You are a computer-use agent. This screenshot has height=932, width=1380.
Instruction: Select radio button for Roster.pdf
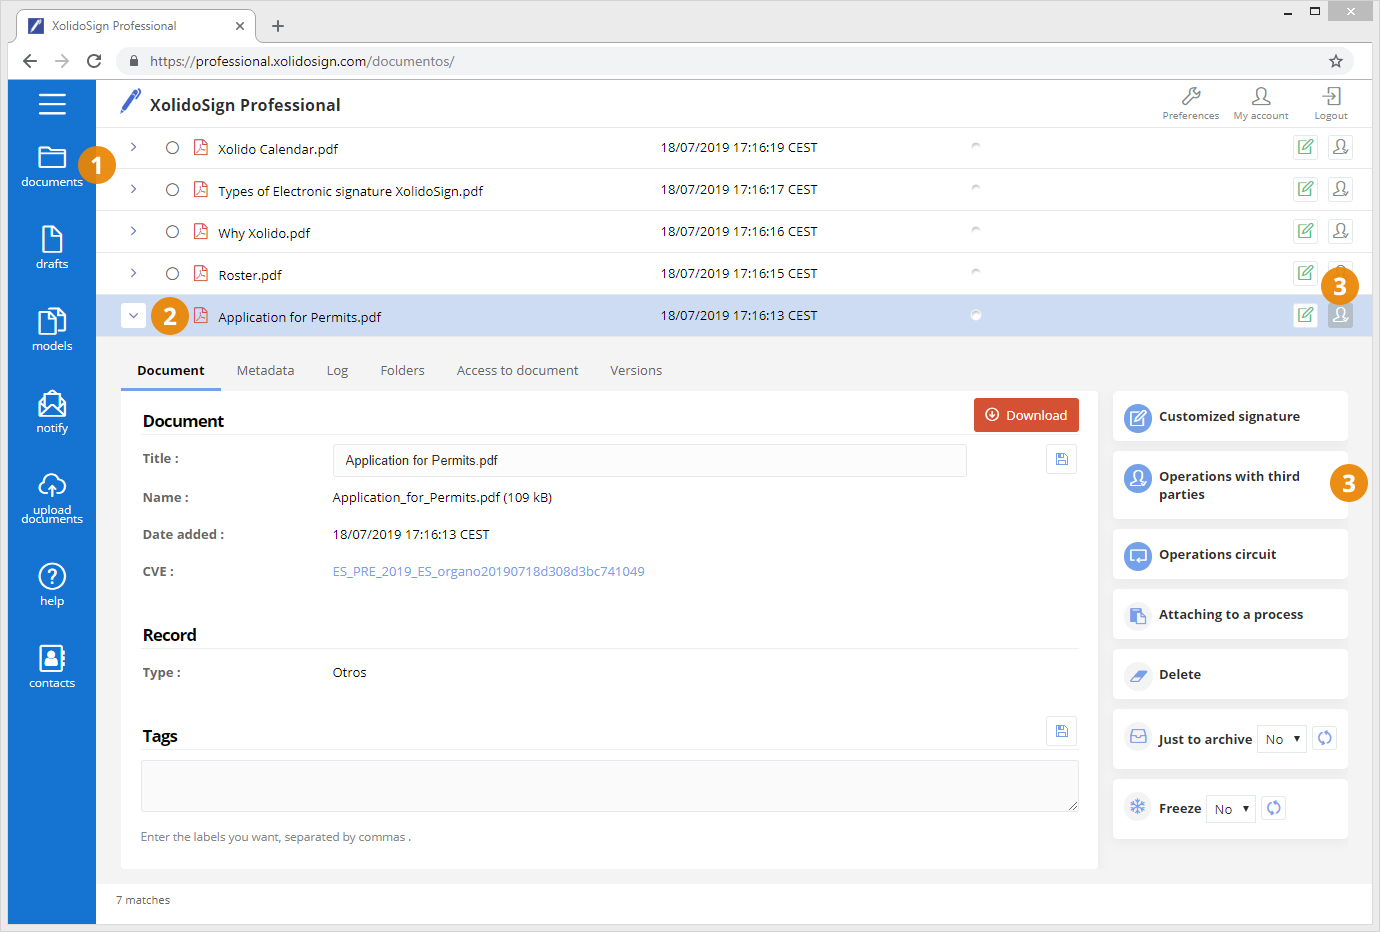pyautogui.click(x=172, y=274)
